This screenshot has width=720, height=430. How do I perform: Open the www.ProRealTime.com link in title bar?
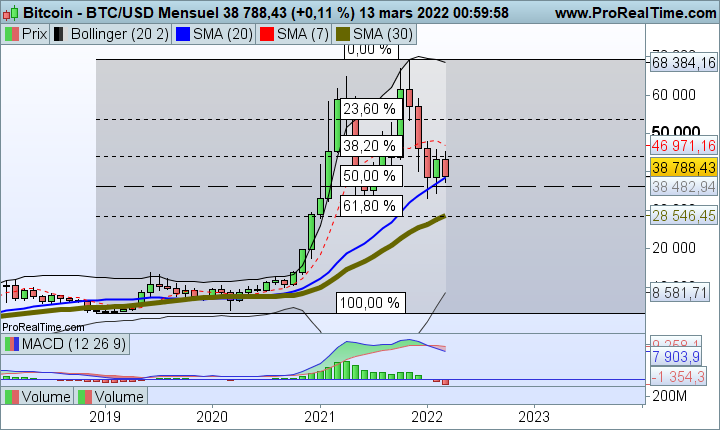(636, 13)
